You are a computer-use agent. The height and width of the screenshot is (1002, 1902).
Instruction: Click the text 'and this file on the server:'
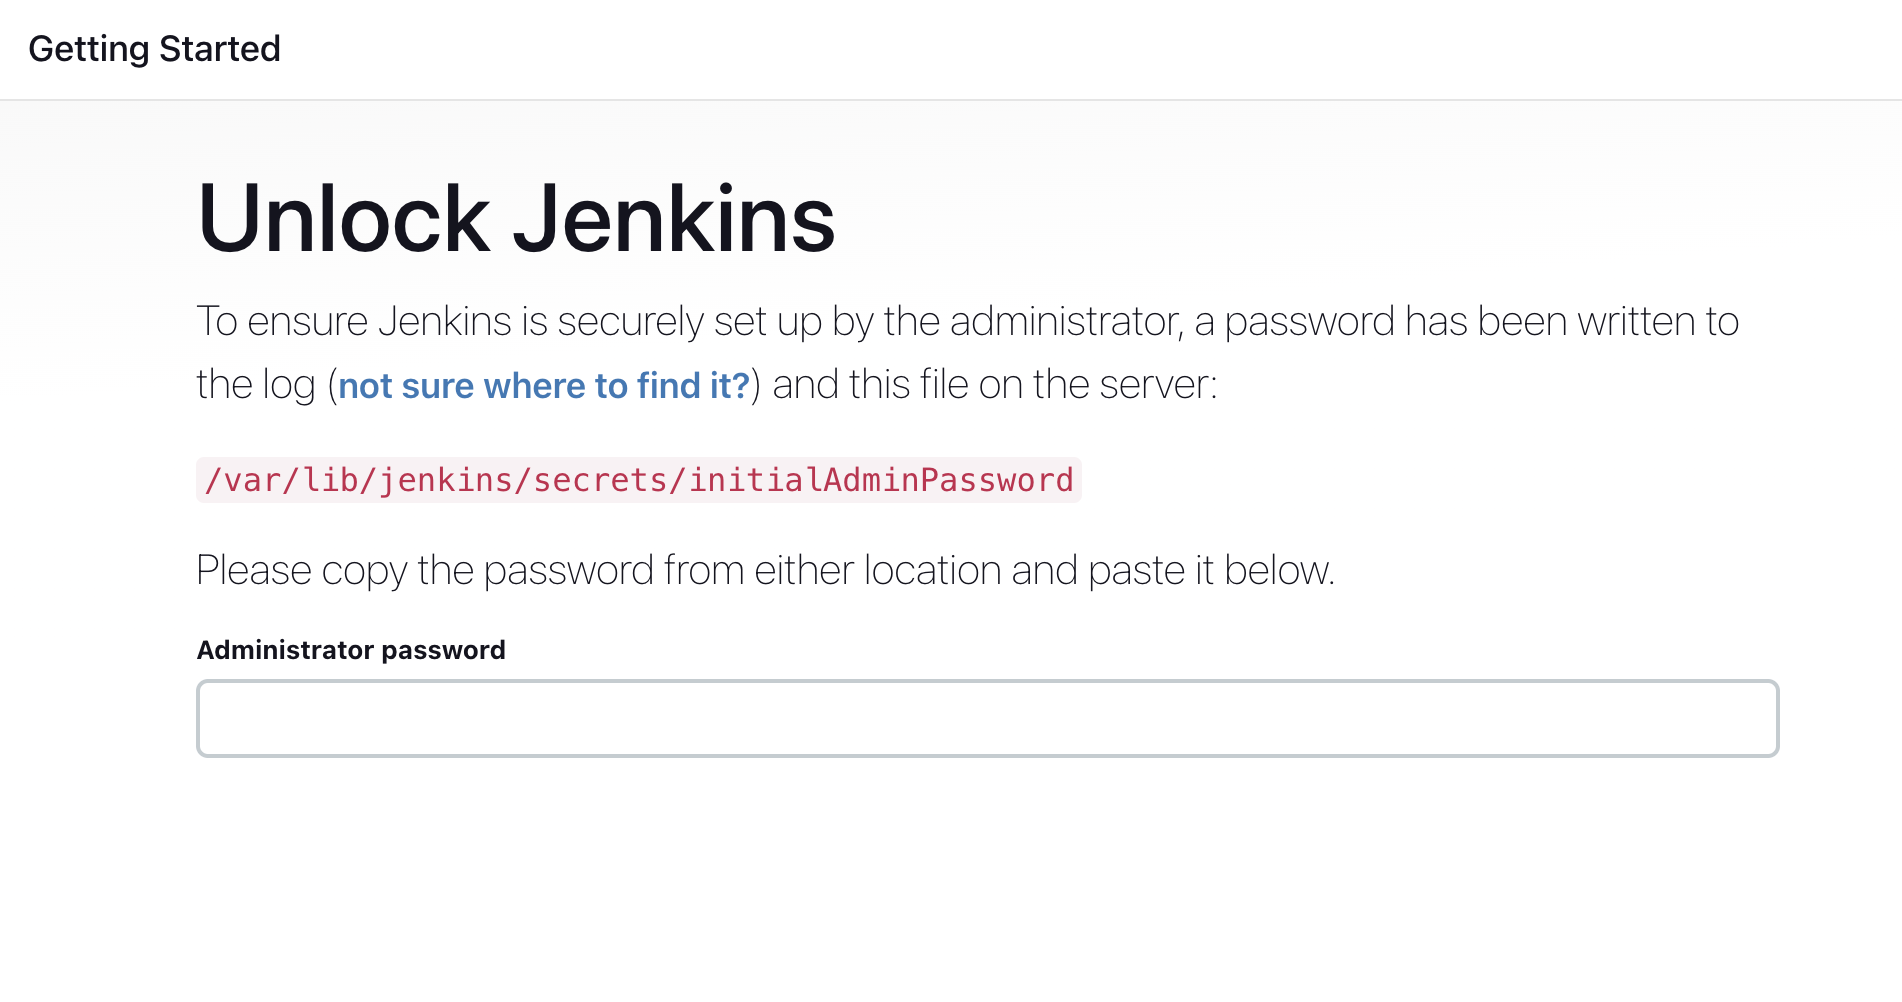995,385
